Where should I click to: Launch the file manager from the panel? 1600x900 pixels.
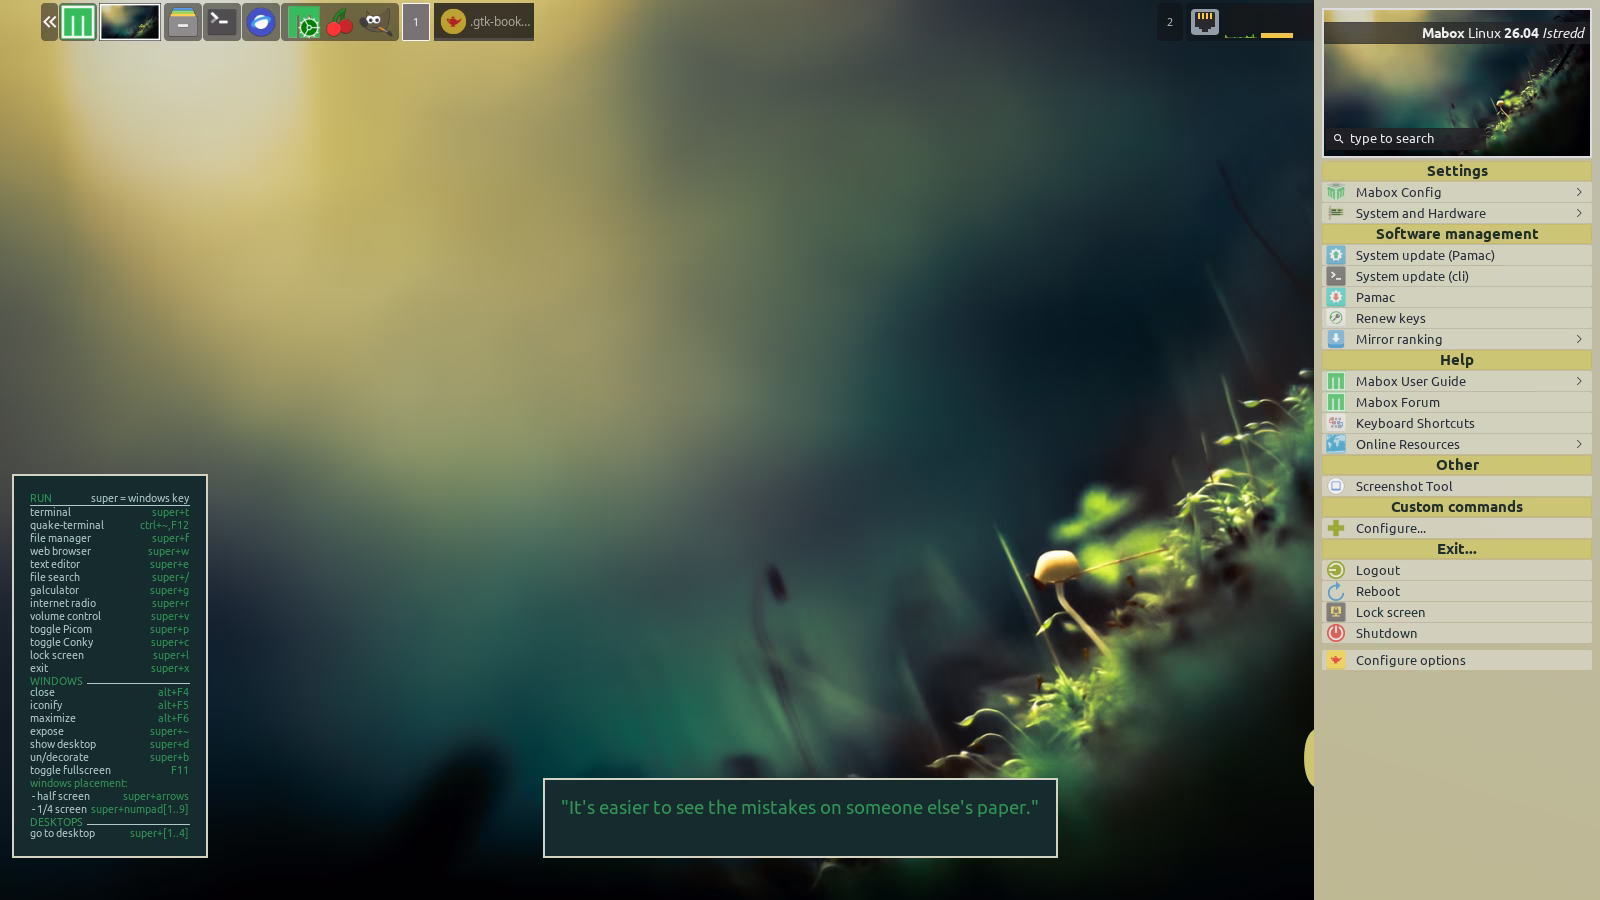click(x=182, y=22)
